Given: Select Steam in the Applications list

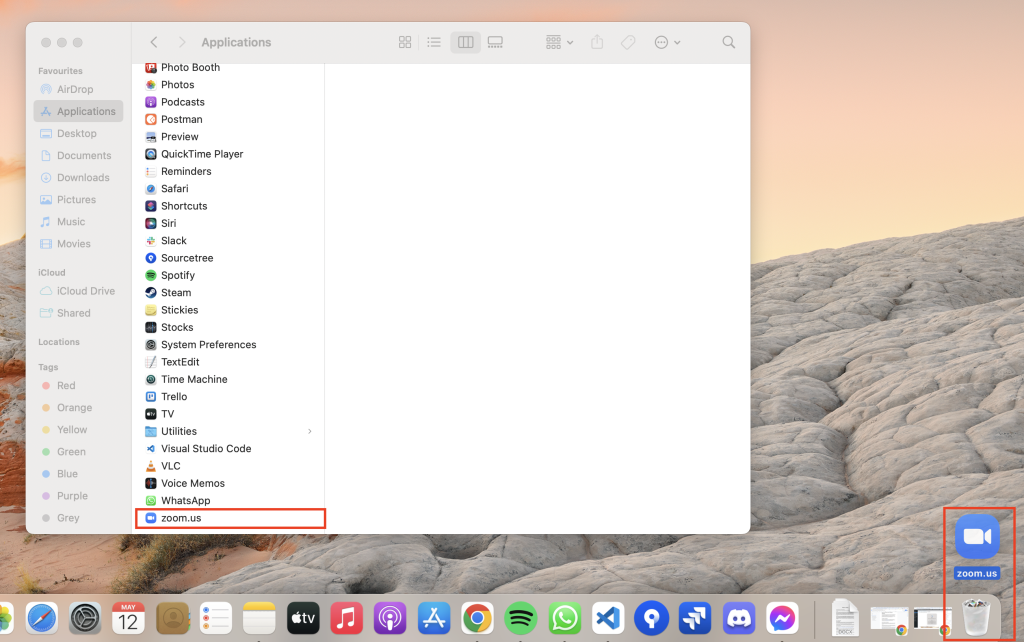Looking at the screenshot, I should tap(230, 293).
